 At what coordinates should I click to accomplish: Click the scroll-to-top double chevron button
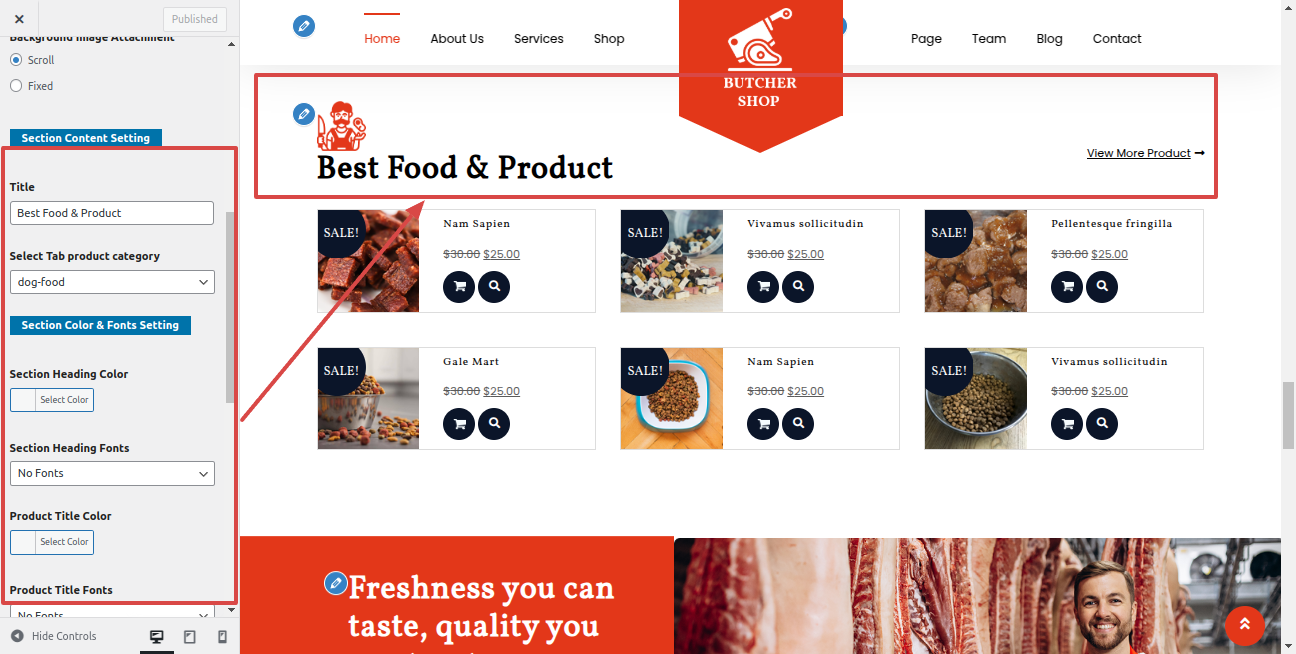coord(1245,626)
